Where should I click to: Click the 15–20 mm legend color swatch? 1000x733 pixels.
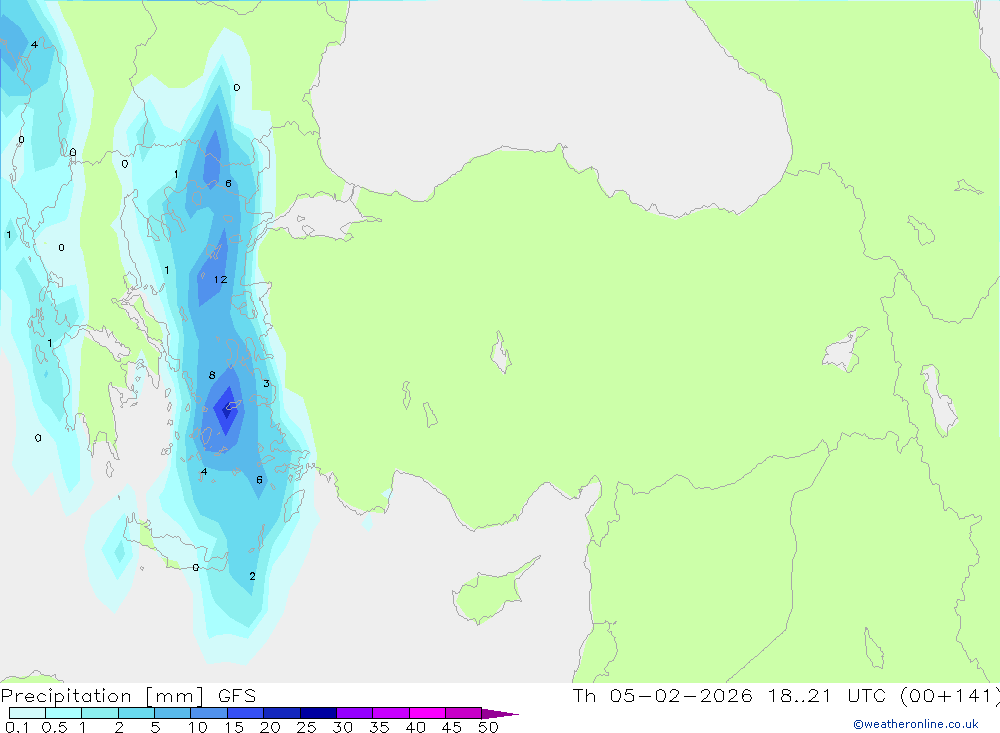tap(246, 713)
